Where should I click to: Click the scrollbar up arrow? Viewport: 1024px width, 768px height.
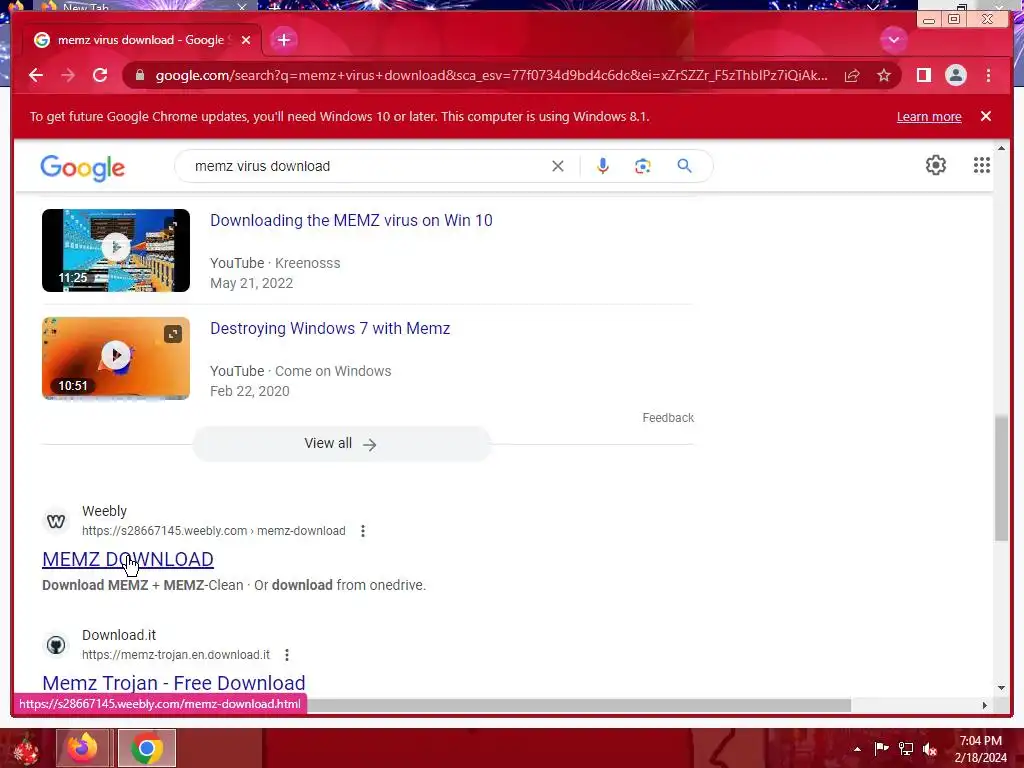click(x=1001, y=149)
